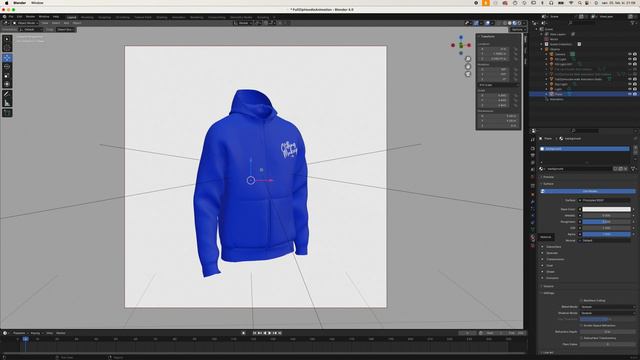The image size is (640, 360).
Task: Click the XYZ navigation axis gizmo
Action: (x=461, y=45)
